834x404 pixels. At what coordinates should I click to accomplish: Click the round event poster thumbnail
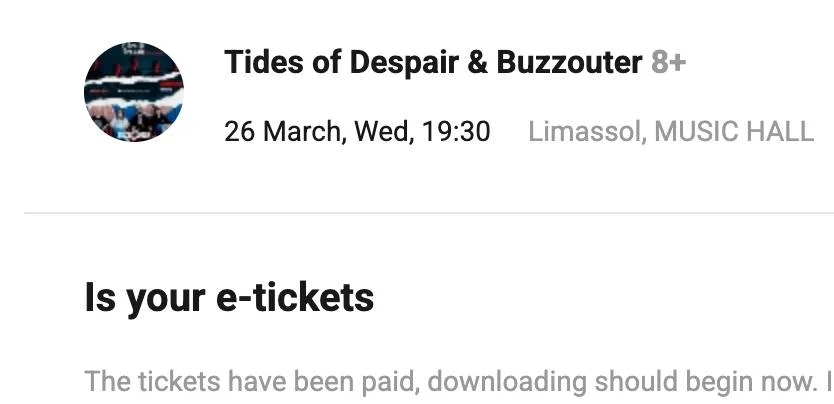(x=134, y=92)
